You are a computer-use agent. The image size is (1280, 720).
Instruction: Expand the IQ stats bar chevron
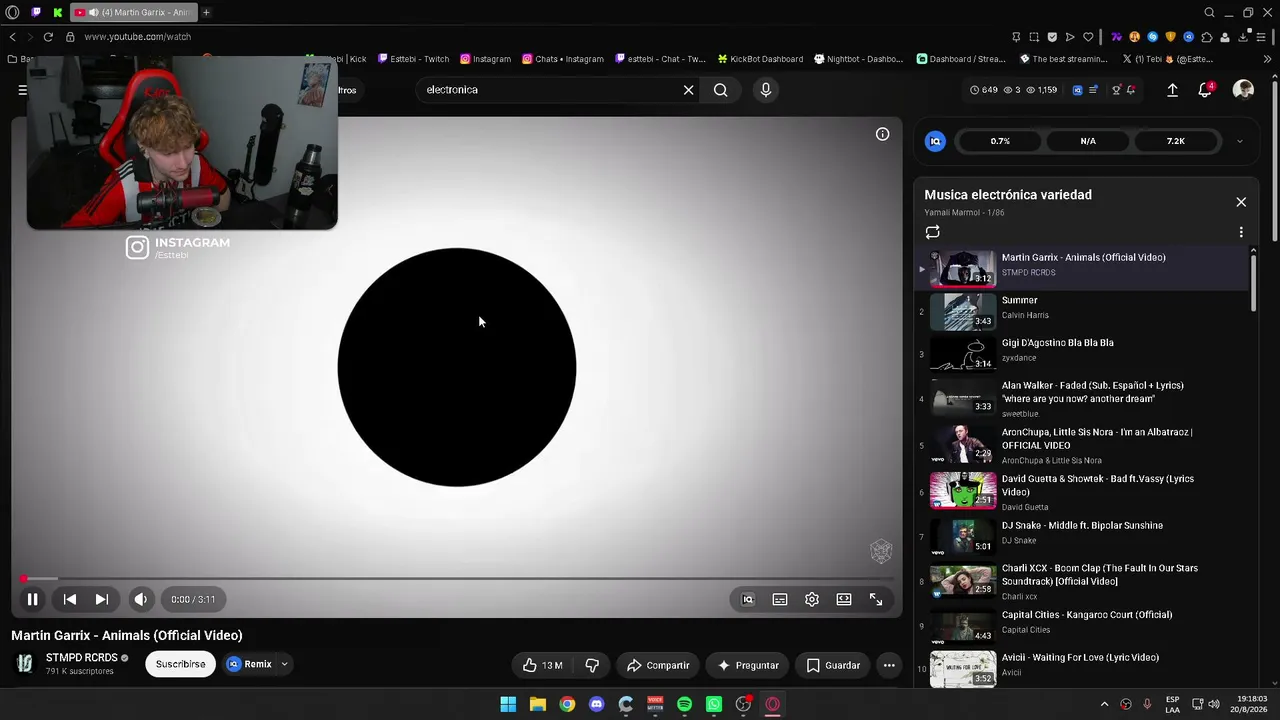point(1240,141)
